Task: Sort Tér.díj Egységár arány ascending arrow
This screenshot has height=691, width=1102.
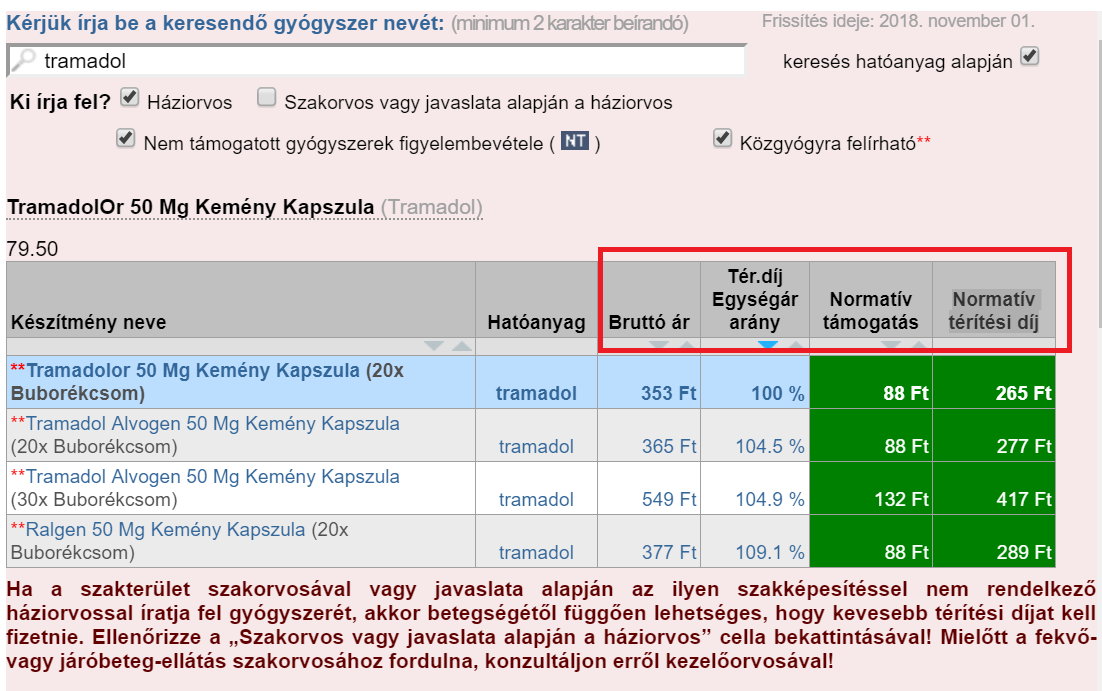Action: 796,345
